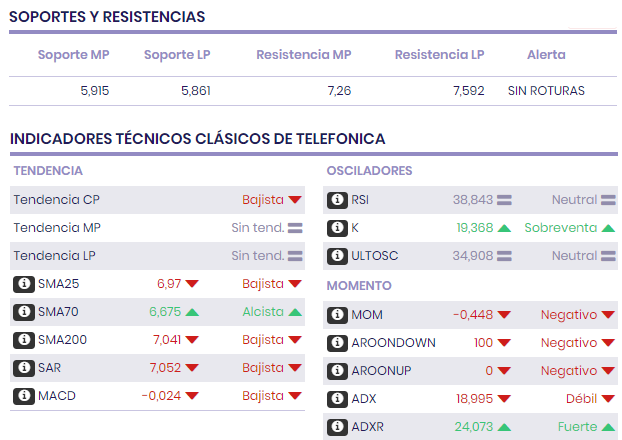The width and height of the screenshot is (622, 440).
Task: Show info for the AROONDOWN indicator
Action: 338,343
